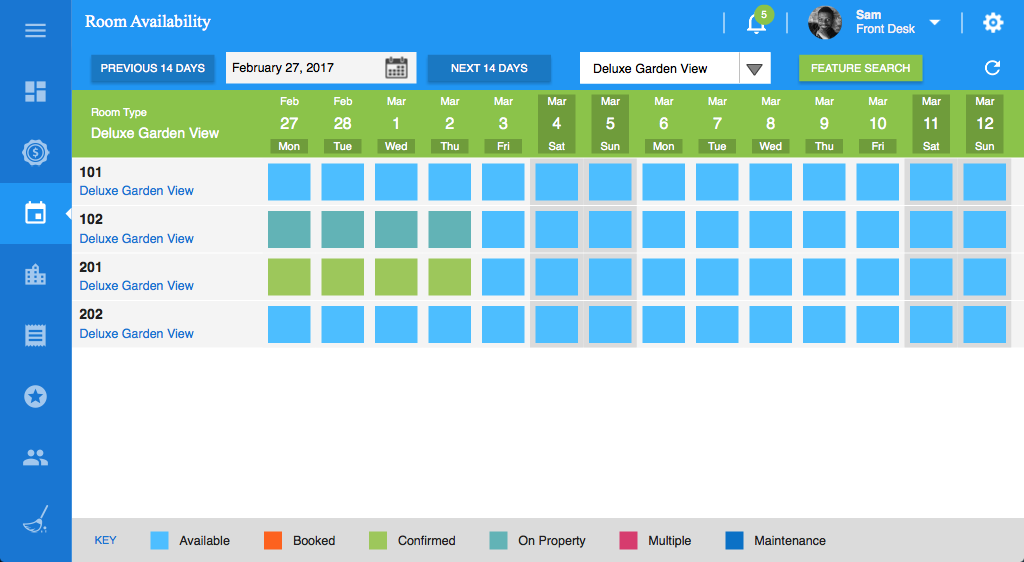
Task: Open the calendar date picker icon
Action: point(397,68)
